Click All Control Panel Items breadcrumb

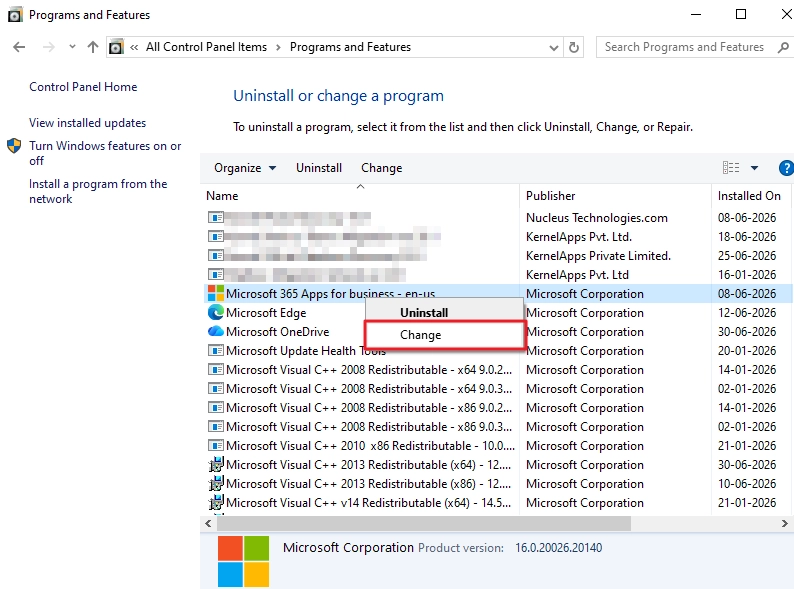point(206,47)
